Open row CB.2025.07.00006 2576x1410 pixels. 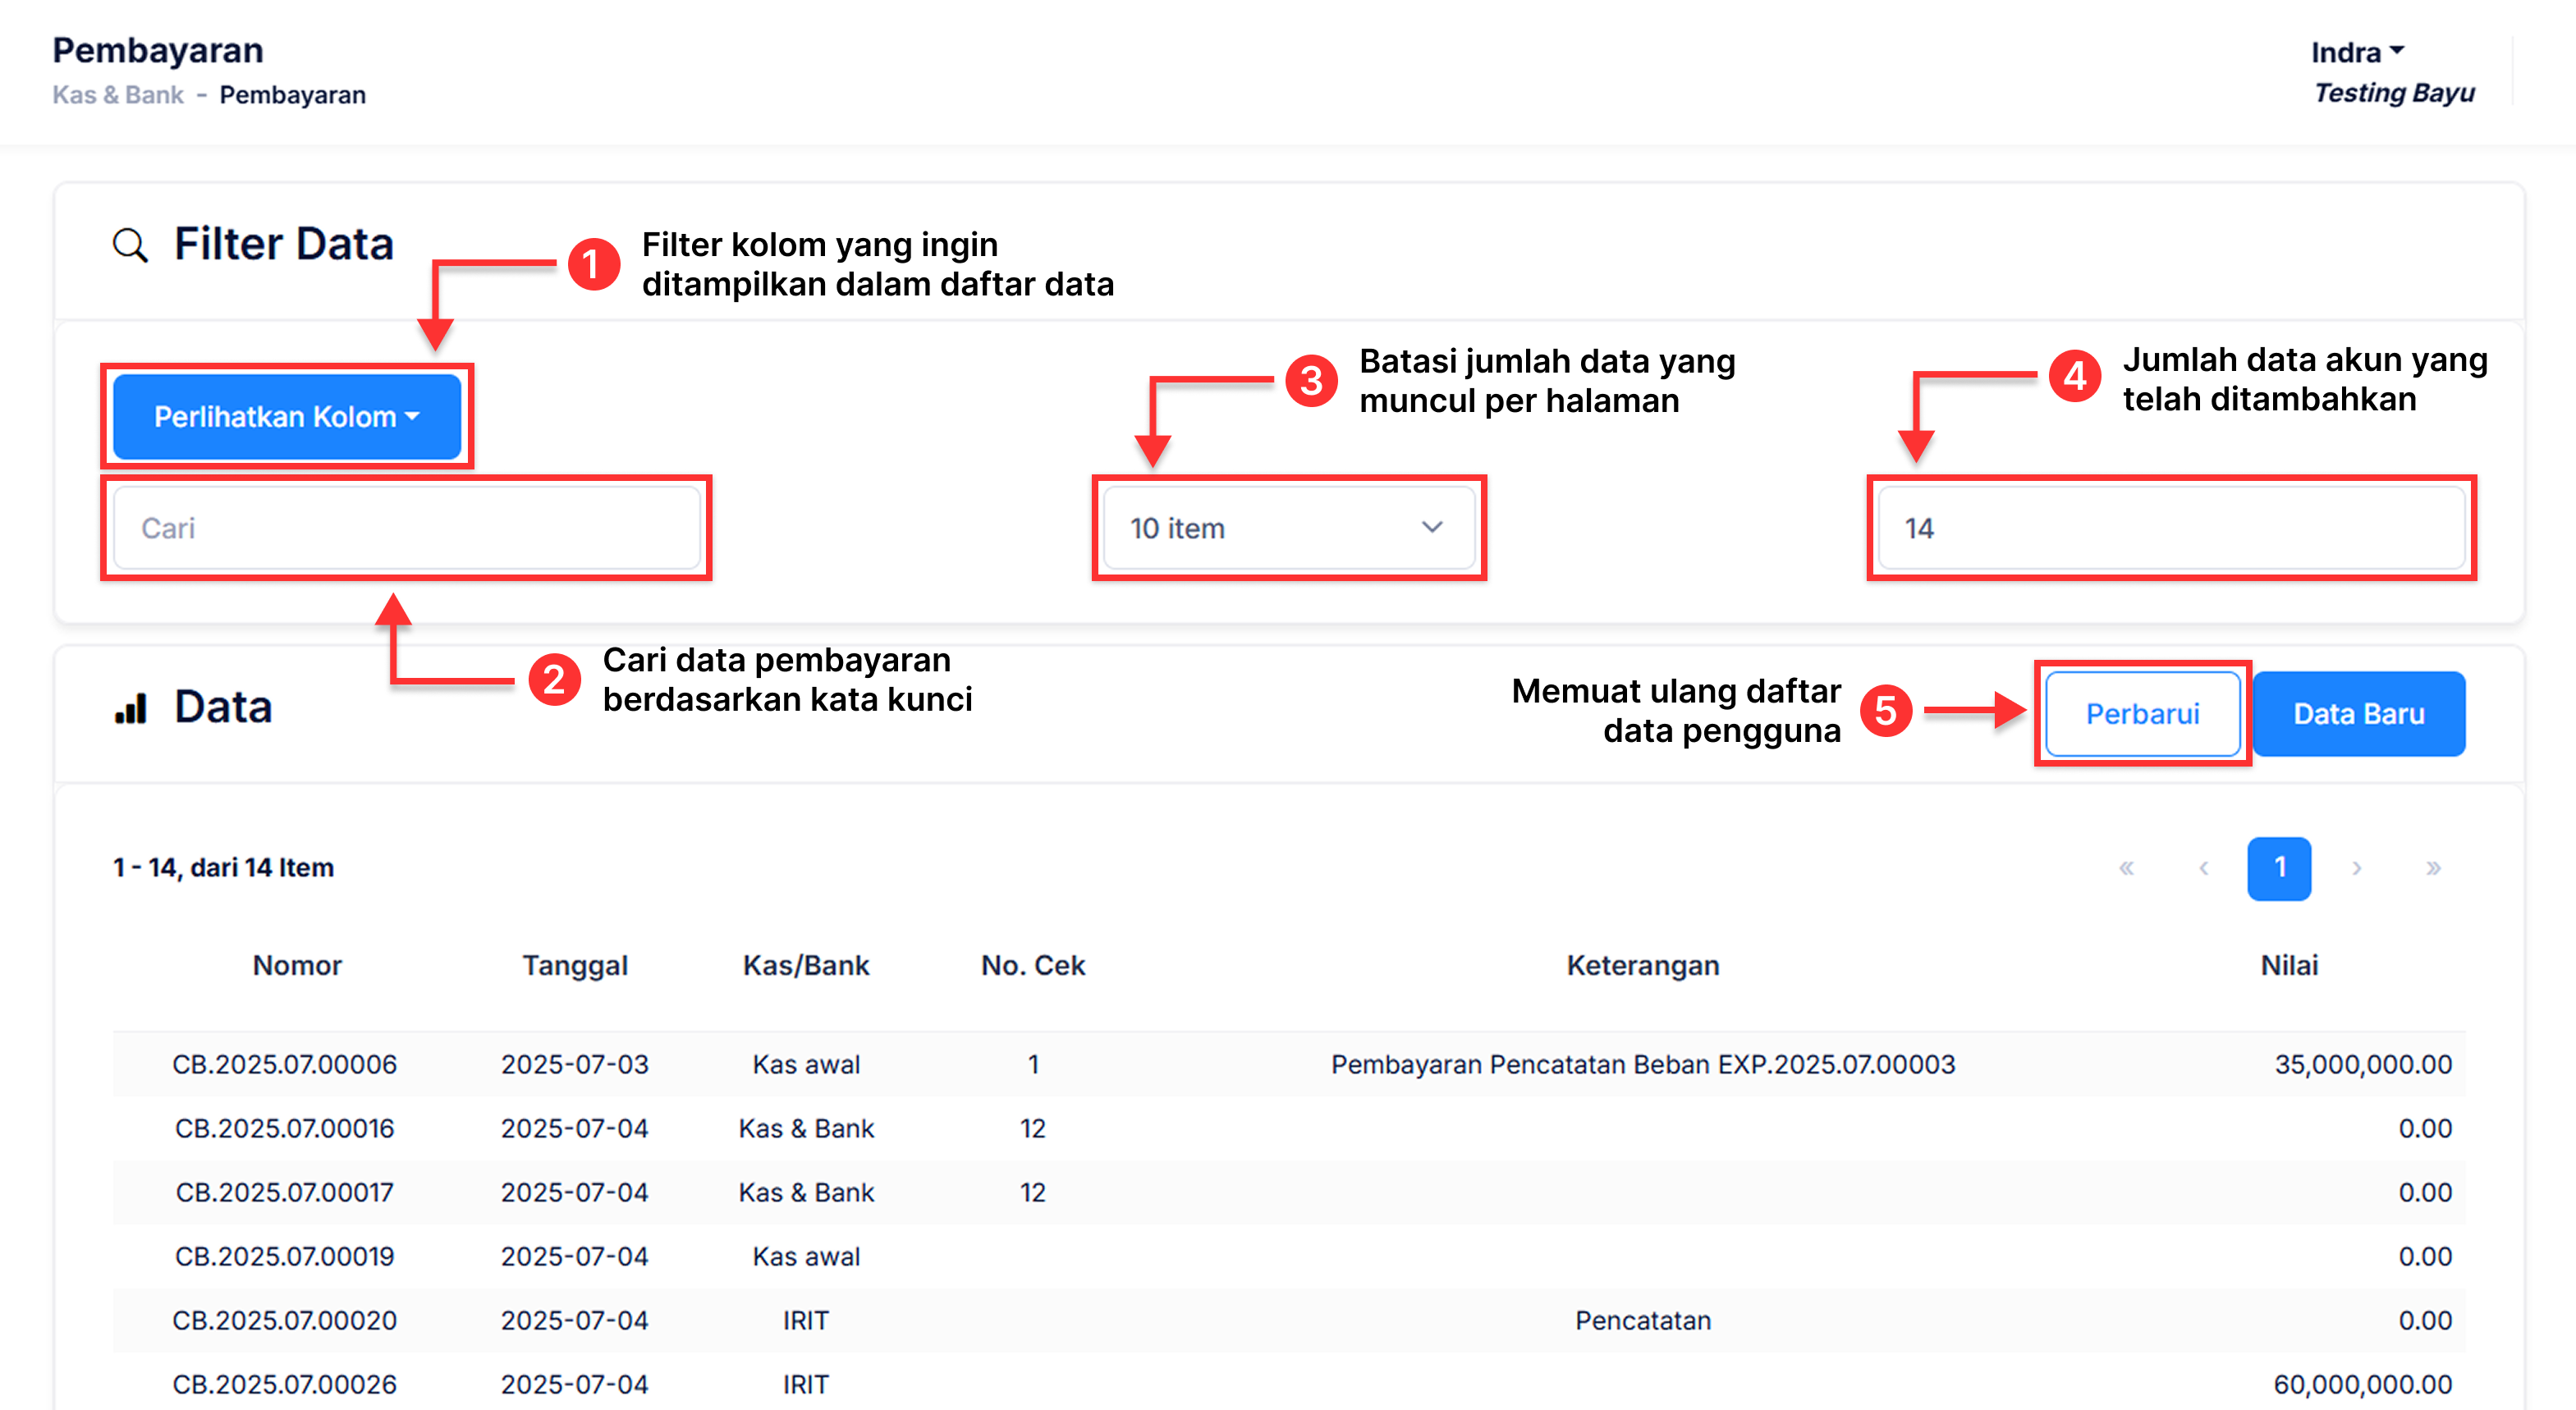coord(284,1064)
